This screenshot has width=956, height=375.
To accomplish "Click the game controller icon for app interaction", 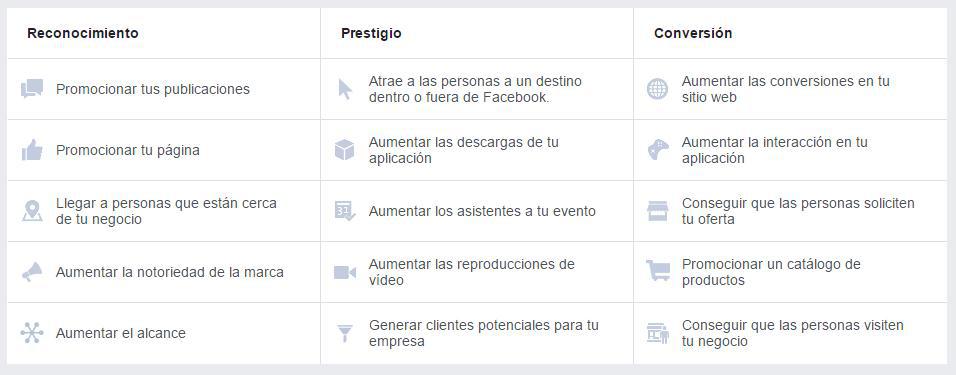I will tap(657, 150).
